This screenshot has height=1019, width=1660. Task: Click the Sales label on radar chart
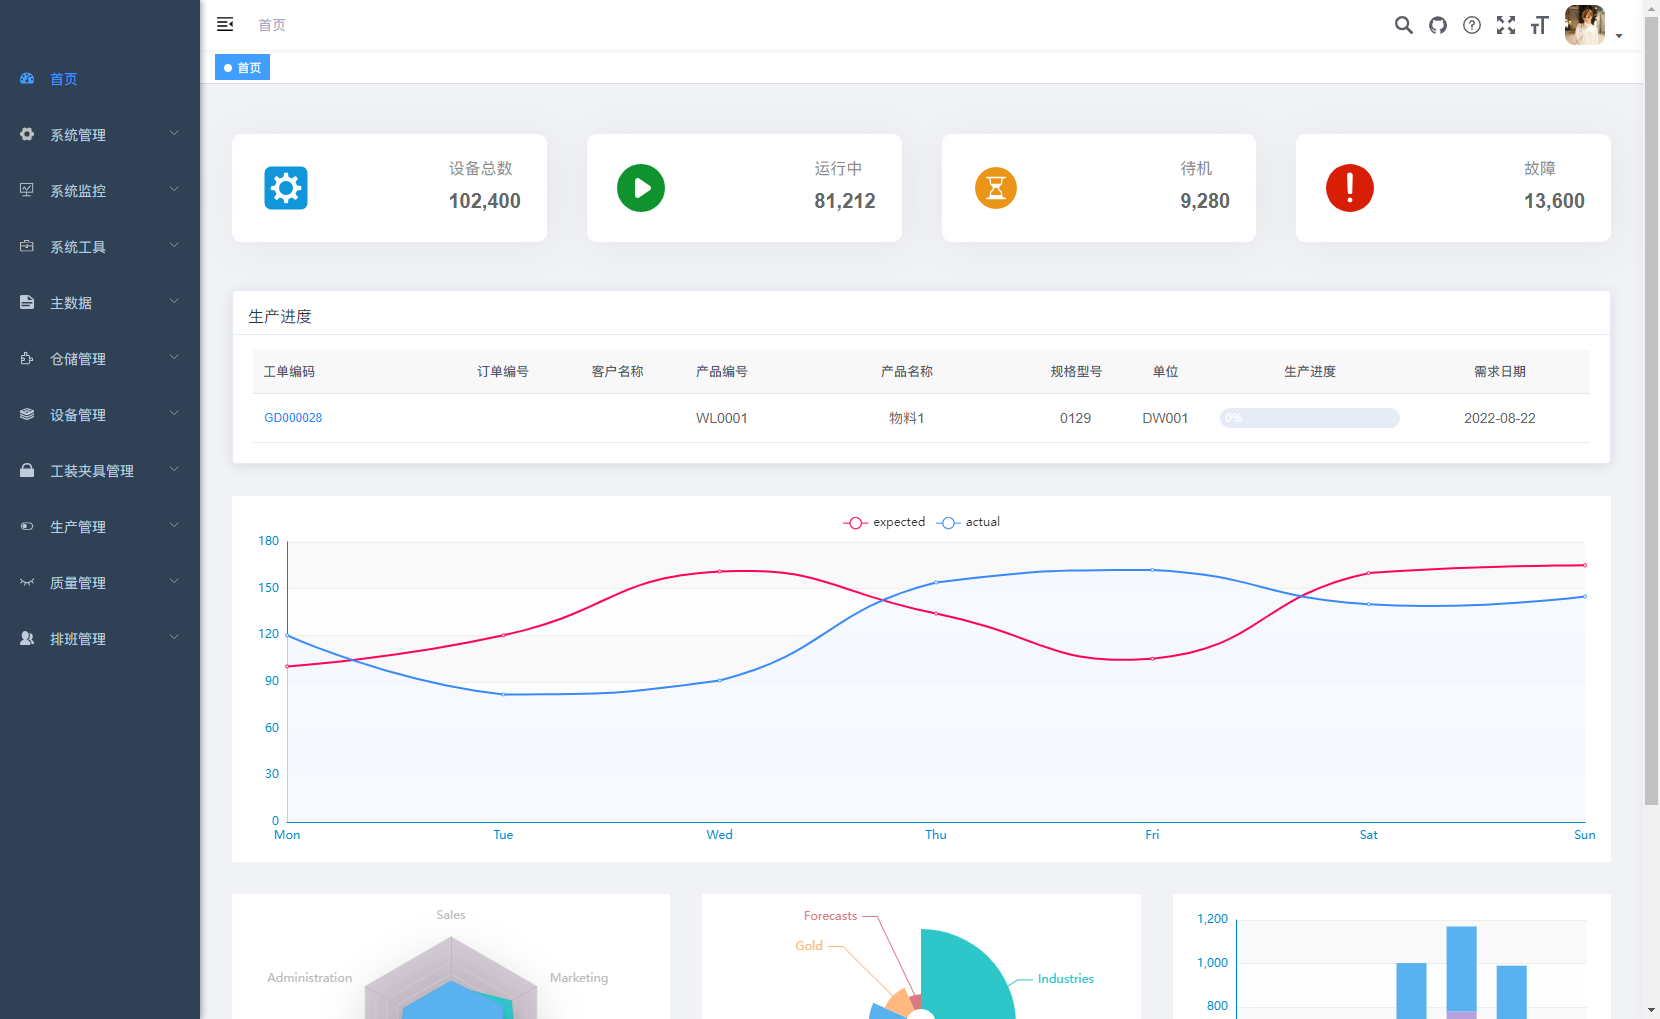coord(451,915)
